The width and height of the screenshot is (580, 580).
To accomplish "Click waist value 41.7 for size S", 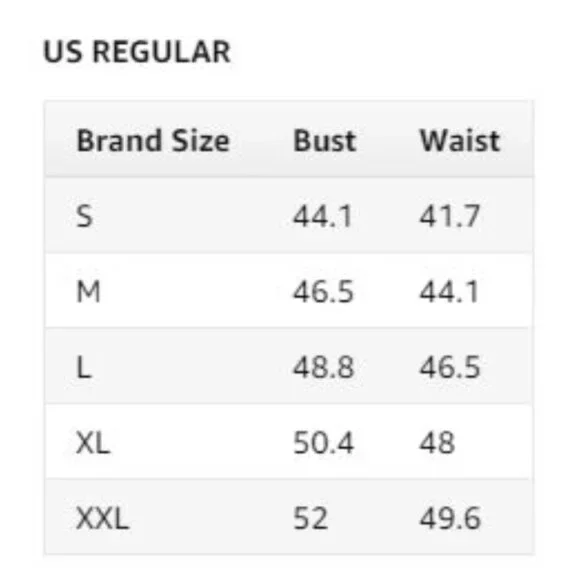I will (450, 216).
